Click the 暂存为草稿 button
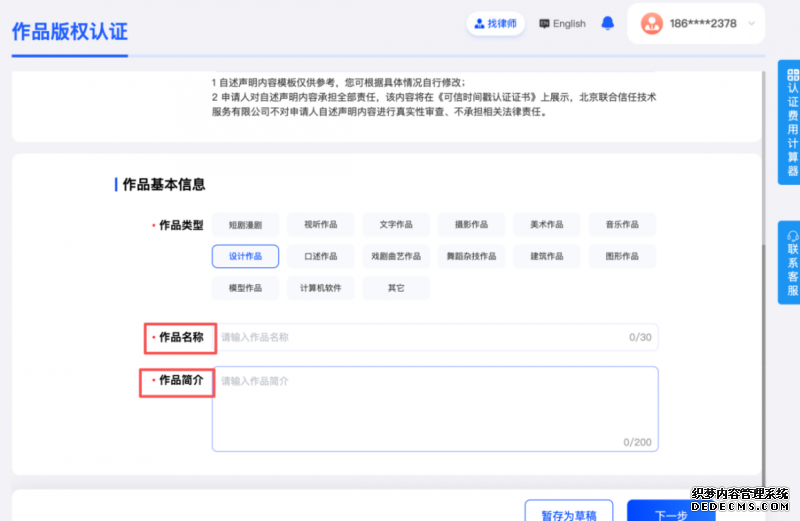Screen dimensions: 800x521 [x=569, y=513]
